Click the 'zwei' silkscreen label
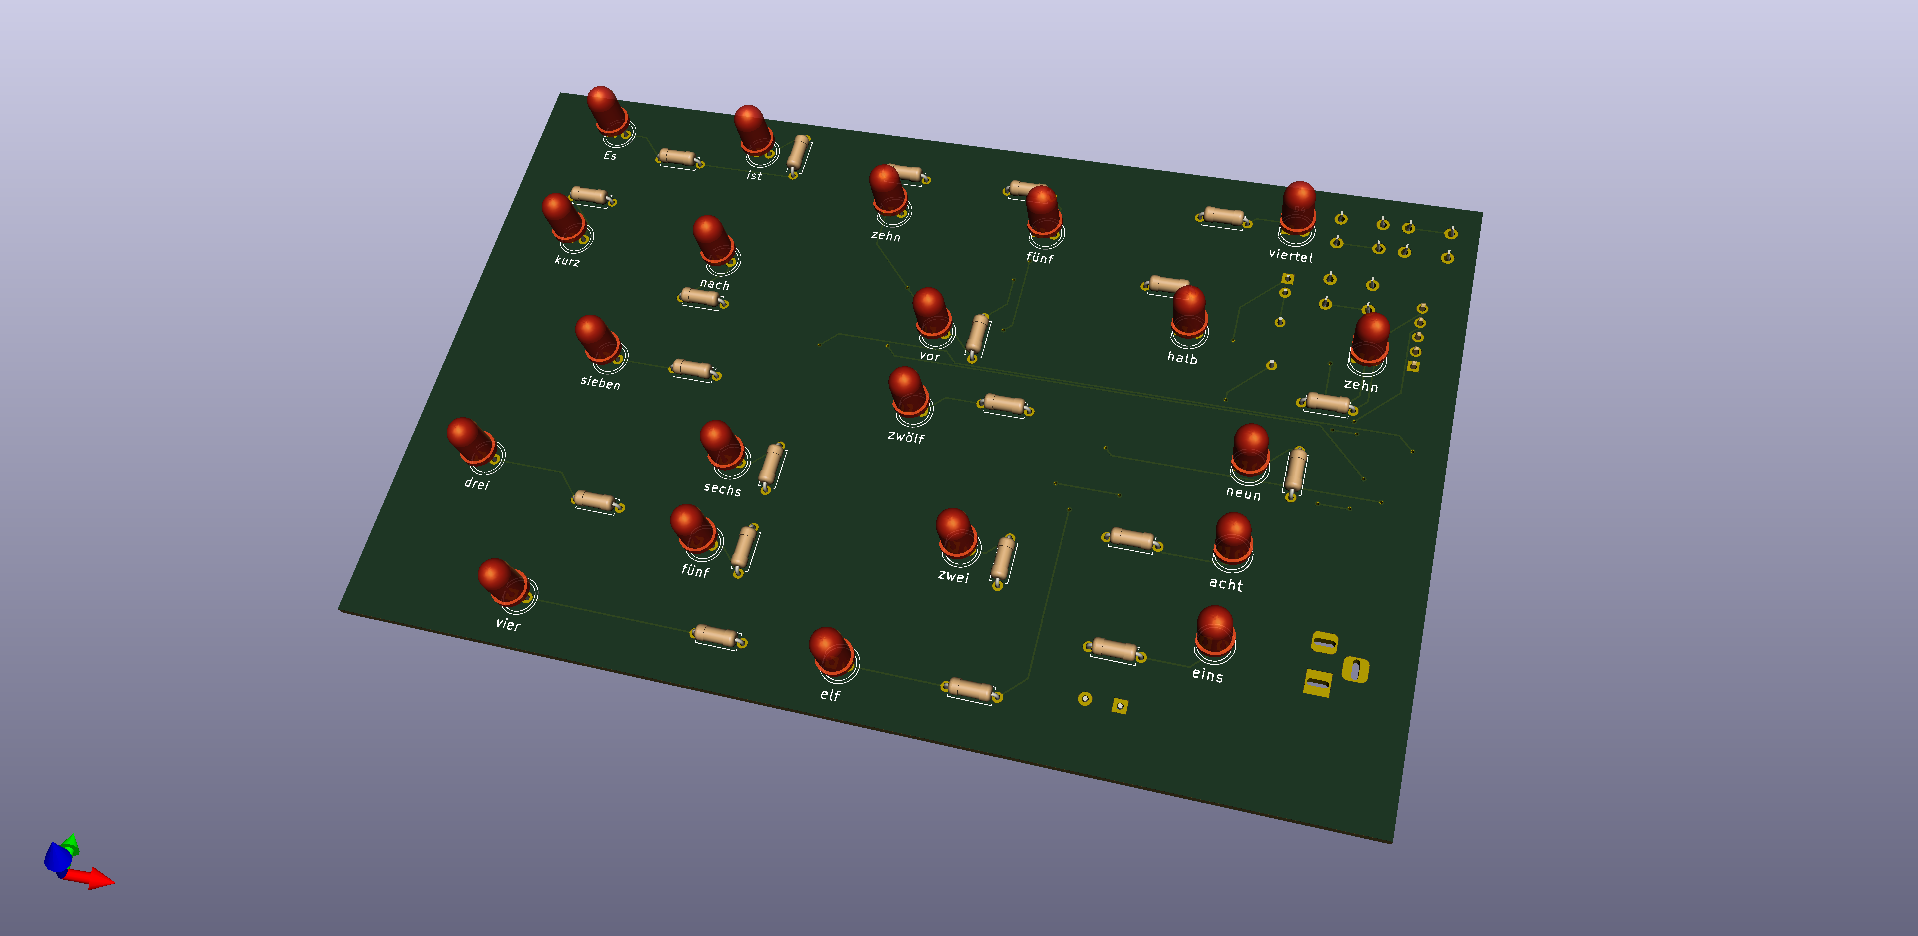1918x936 pixels. tap(954, 577)
